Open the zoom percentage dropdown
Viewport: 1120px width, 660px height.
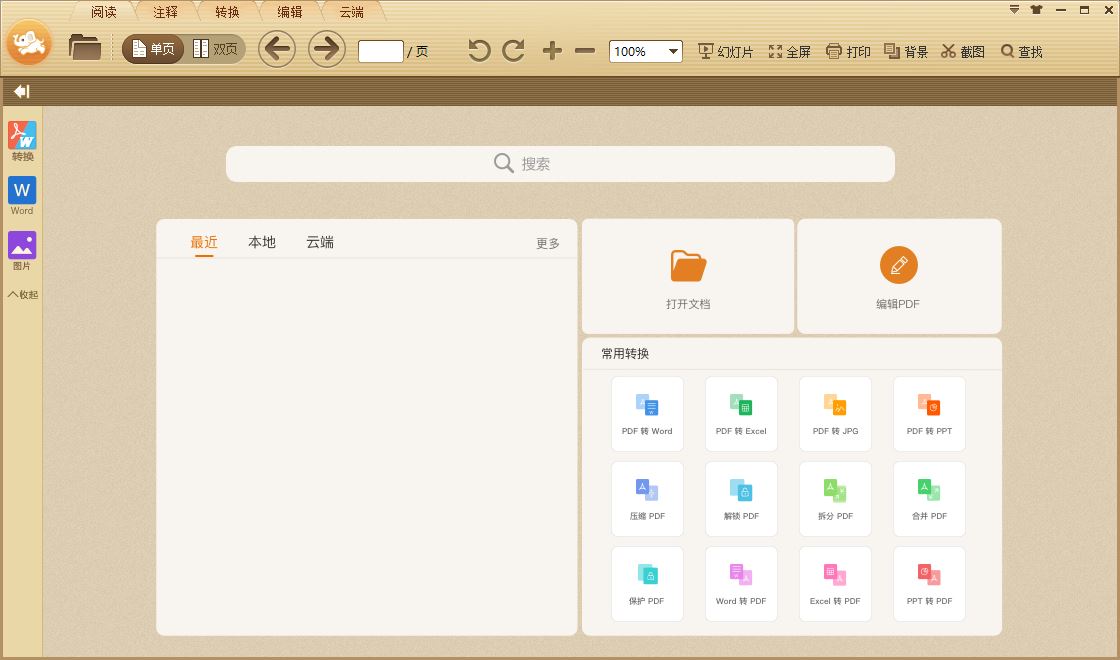pos(674,51)
